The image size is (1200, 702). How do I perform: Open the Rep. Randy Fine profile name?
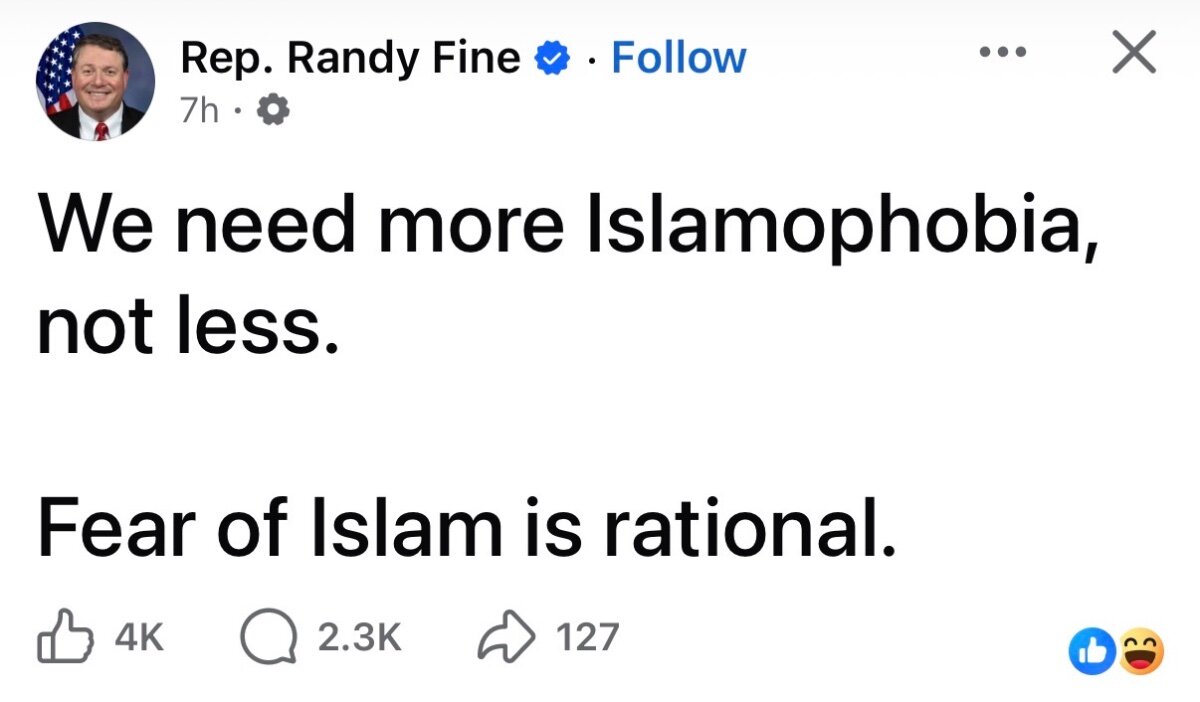click(350, 58)
